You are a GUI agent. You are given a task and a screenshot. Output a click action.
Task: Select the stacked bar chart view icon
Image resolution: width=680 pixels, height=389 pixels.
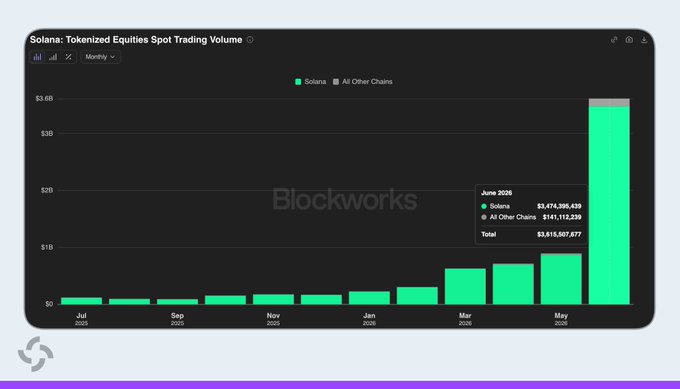(38, 57)
